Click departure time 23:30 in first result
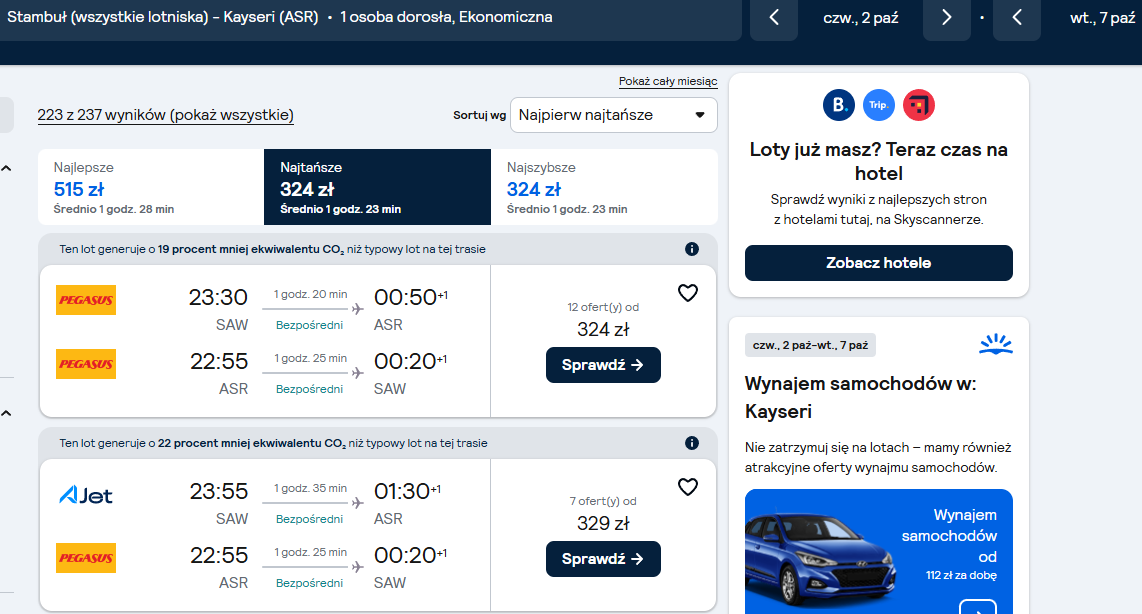Image resolution: width=1142 pixels, height=614 pixels. pyautogui.click(x=218, y=297)
